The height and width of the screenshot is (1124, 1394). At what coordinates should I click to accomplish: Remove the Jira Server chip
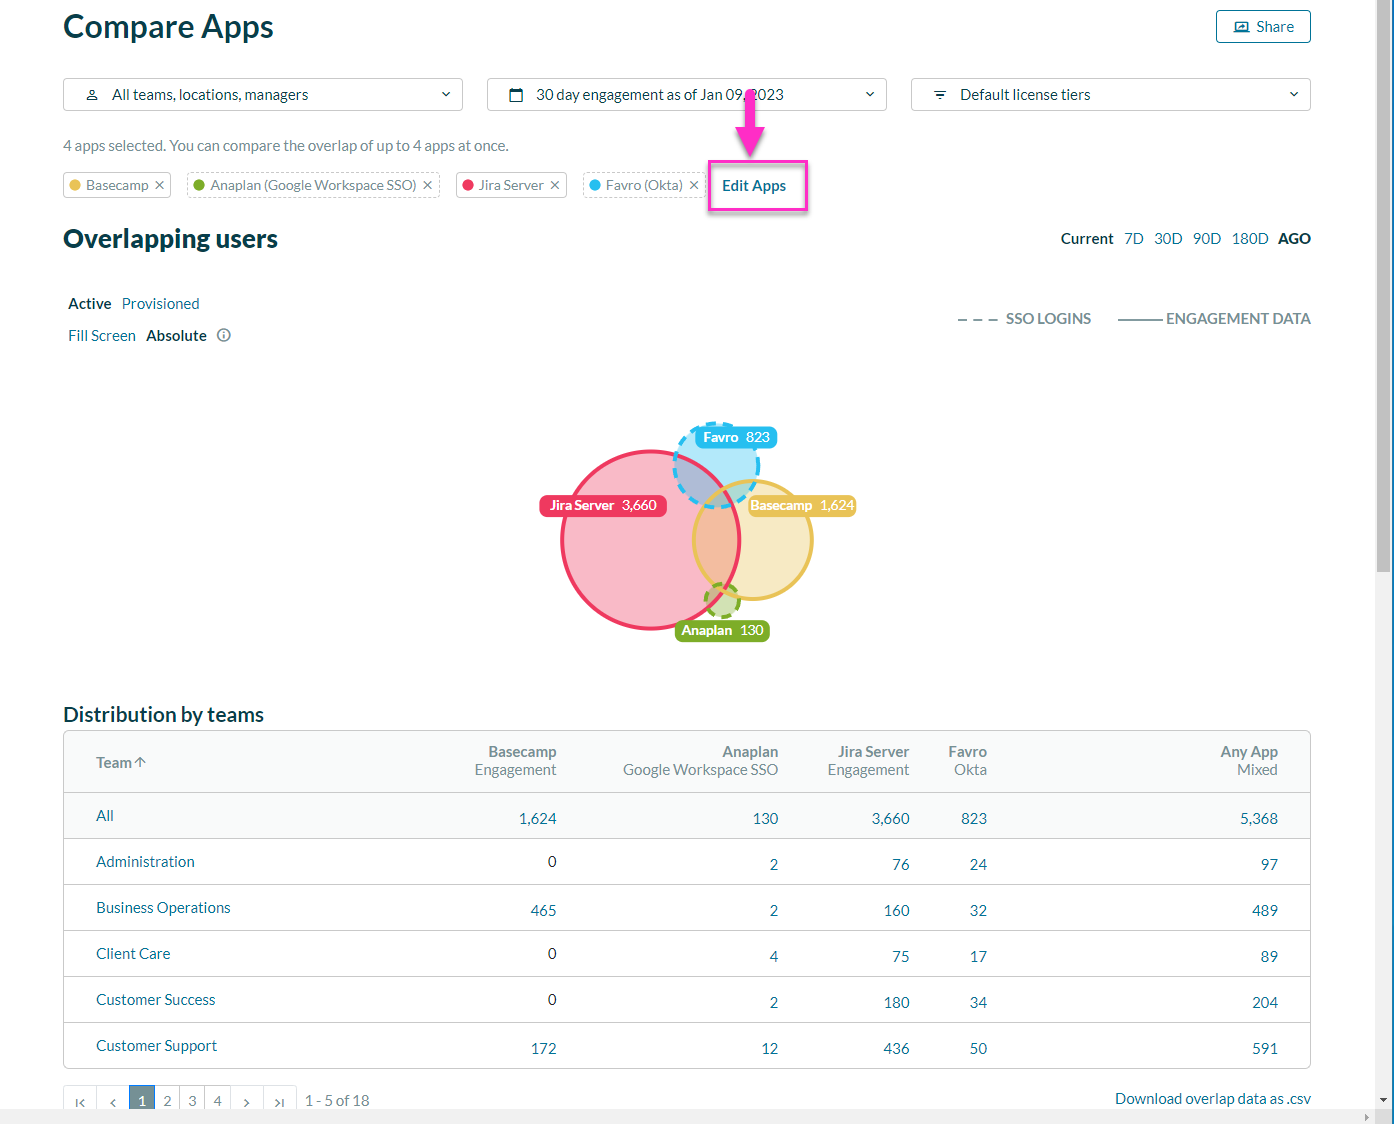pyautogui.click(x=555, y=185)
